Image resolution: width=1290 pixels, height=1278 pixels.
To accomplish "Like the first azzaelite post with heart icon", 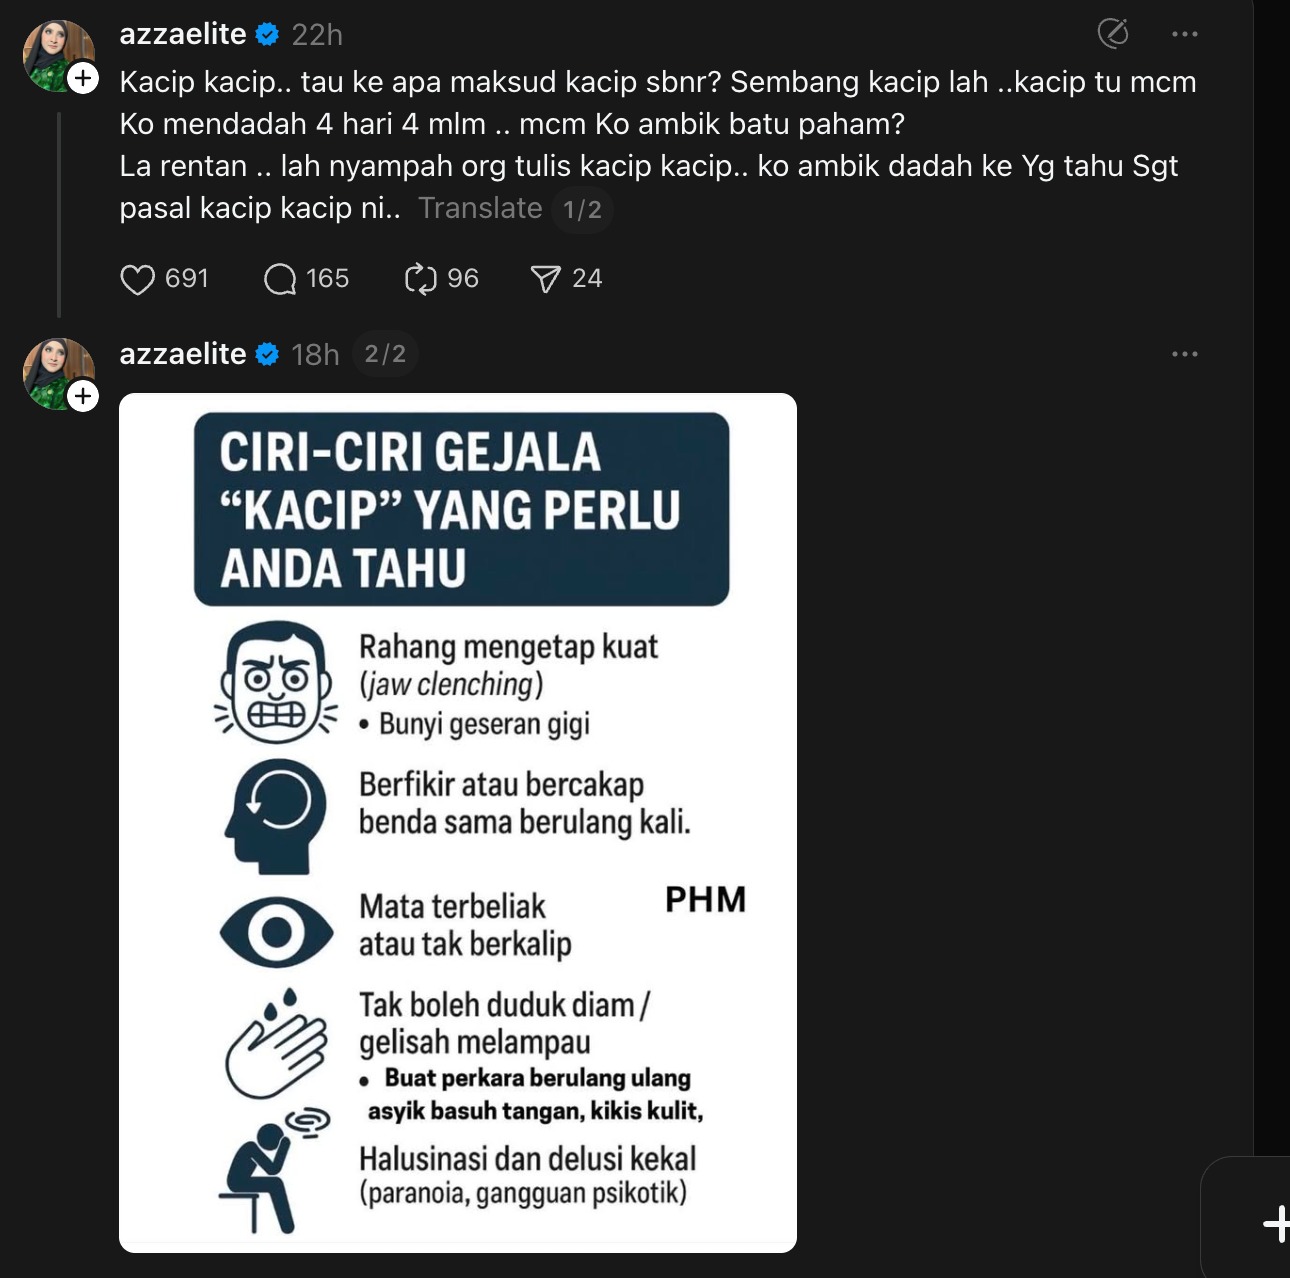I will (138, 279).
